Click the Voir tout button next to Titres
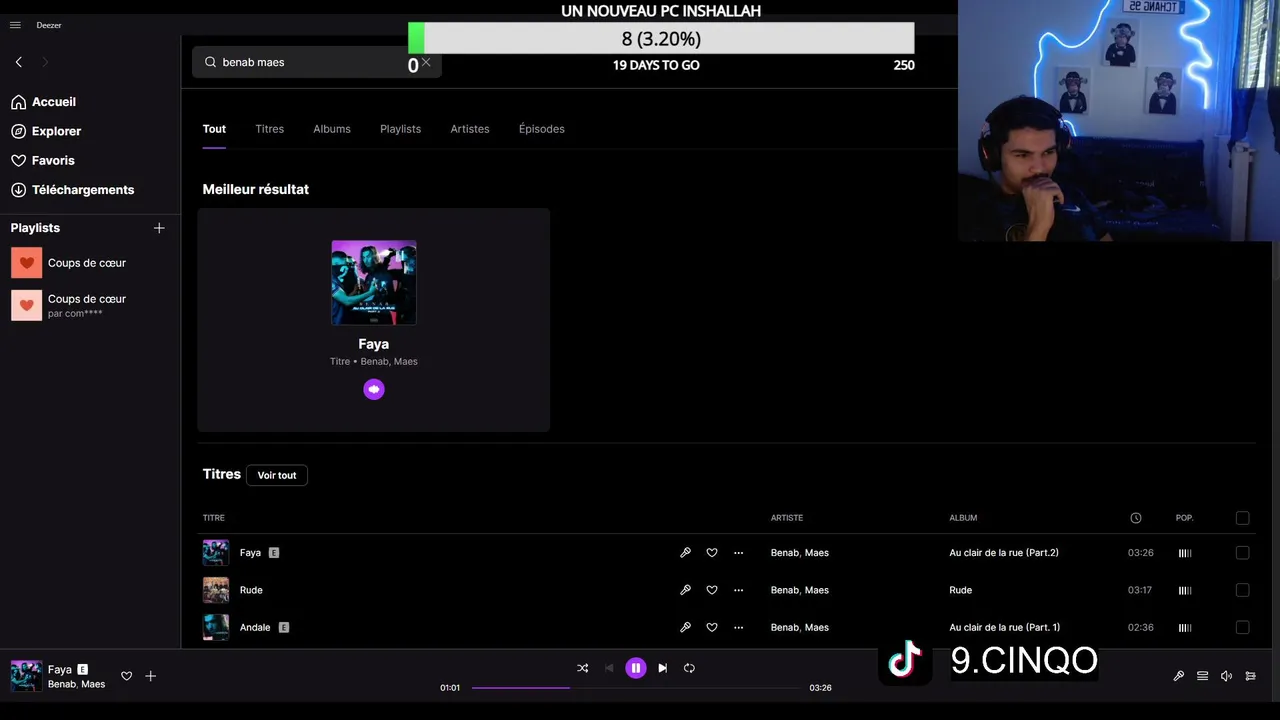The height and width of the screenshot is (720, 1280). click(x=277, y=475)
